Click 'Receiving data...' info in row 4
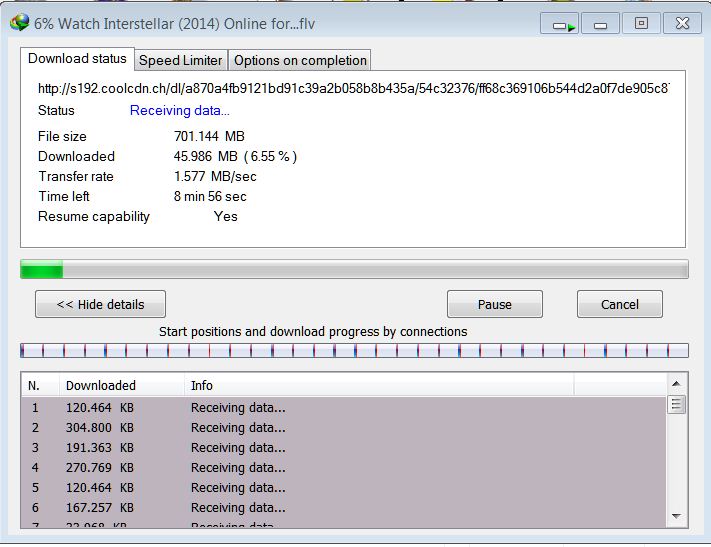The image size is (711, 547). [238, 468]
